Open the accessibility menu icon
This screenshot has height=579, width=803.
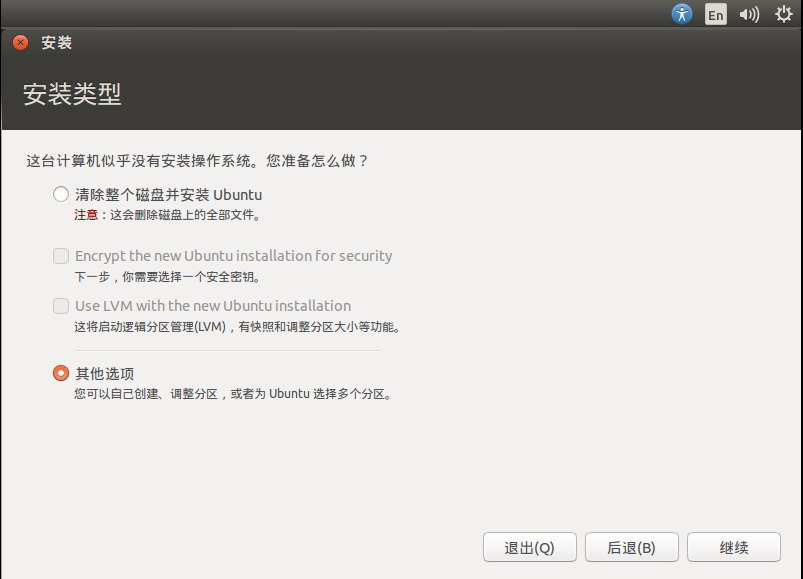click(x=682, y=14)
